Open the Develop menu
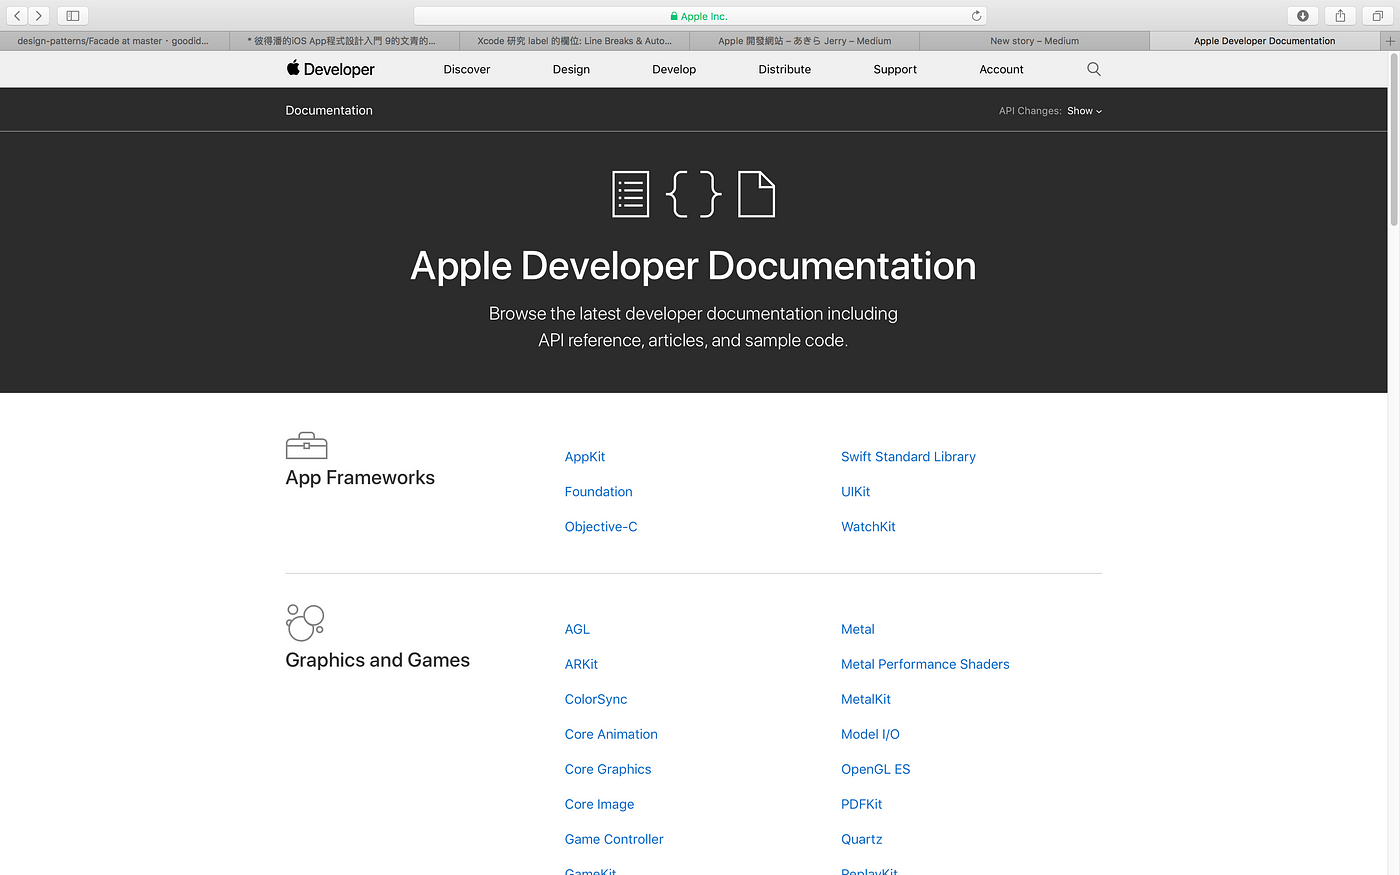This screenshot has height=875, width=1400. [x=674, y=69]
